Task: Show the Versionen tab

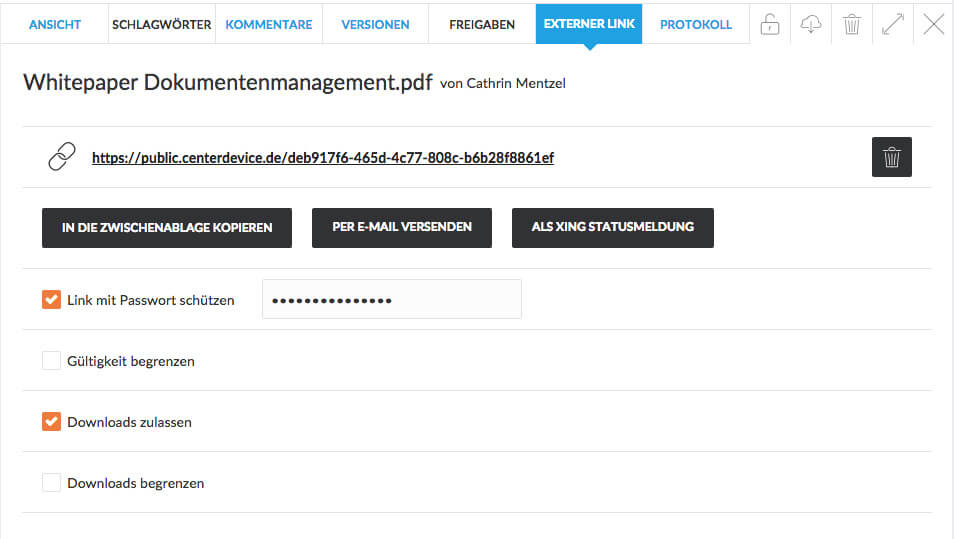Action: pos(375,24)
